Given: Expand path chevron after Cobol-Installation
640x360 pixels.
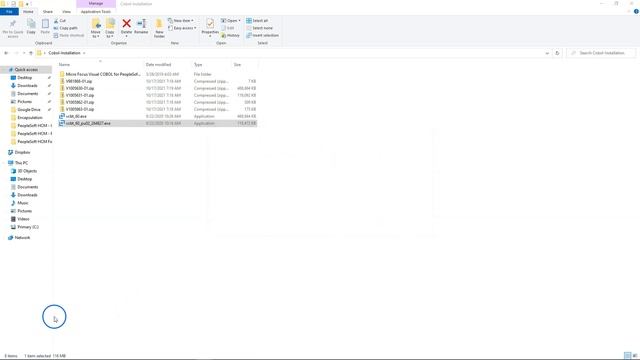Looking at the screenshot, I should pyautogui.click(x=84, y=53).
